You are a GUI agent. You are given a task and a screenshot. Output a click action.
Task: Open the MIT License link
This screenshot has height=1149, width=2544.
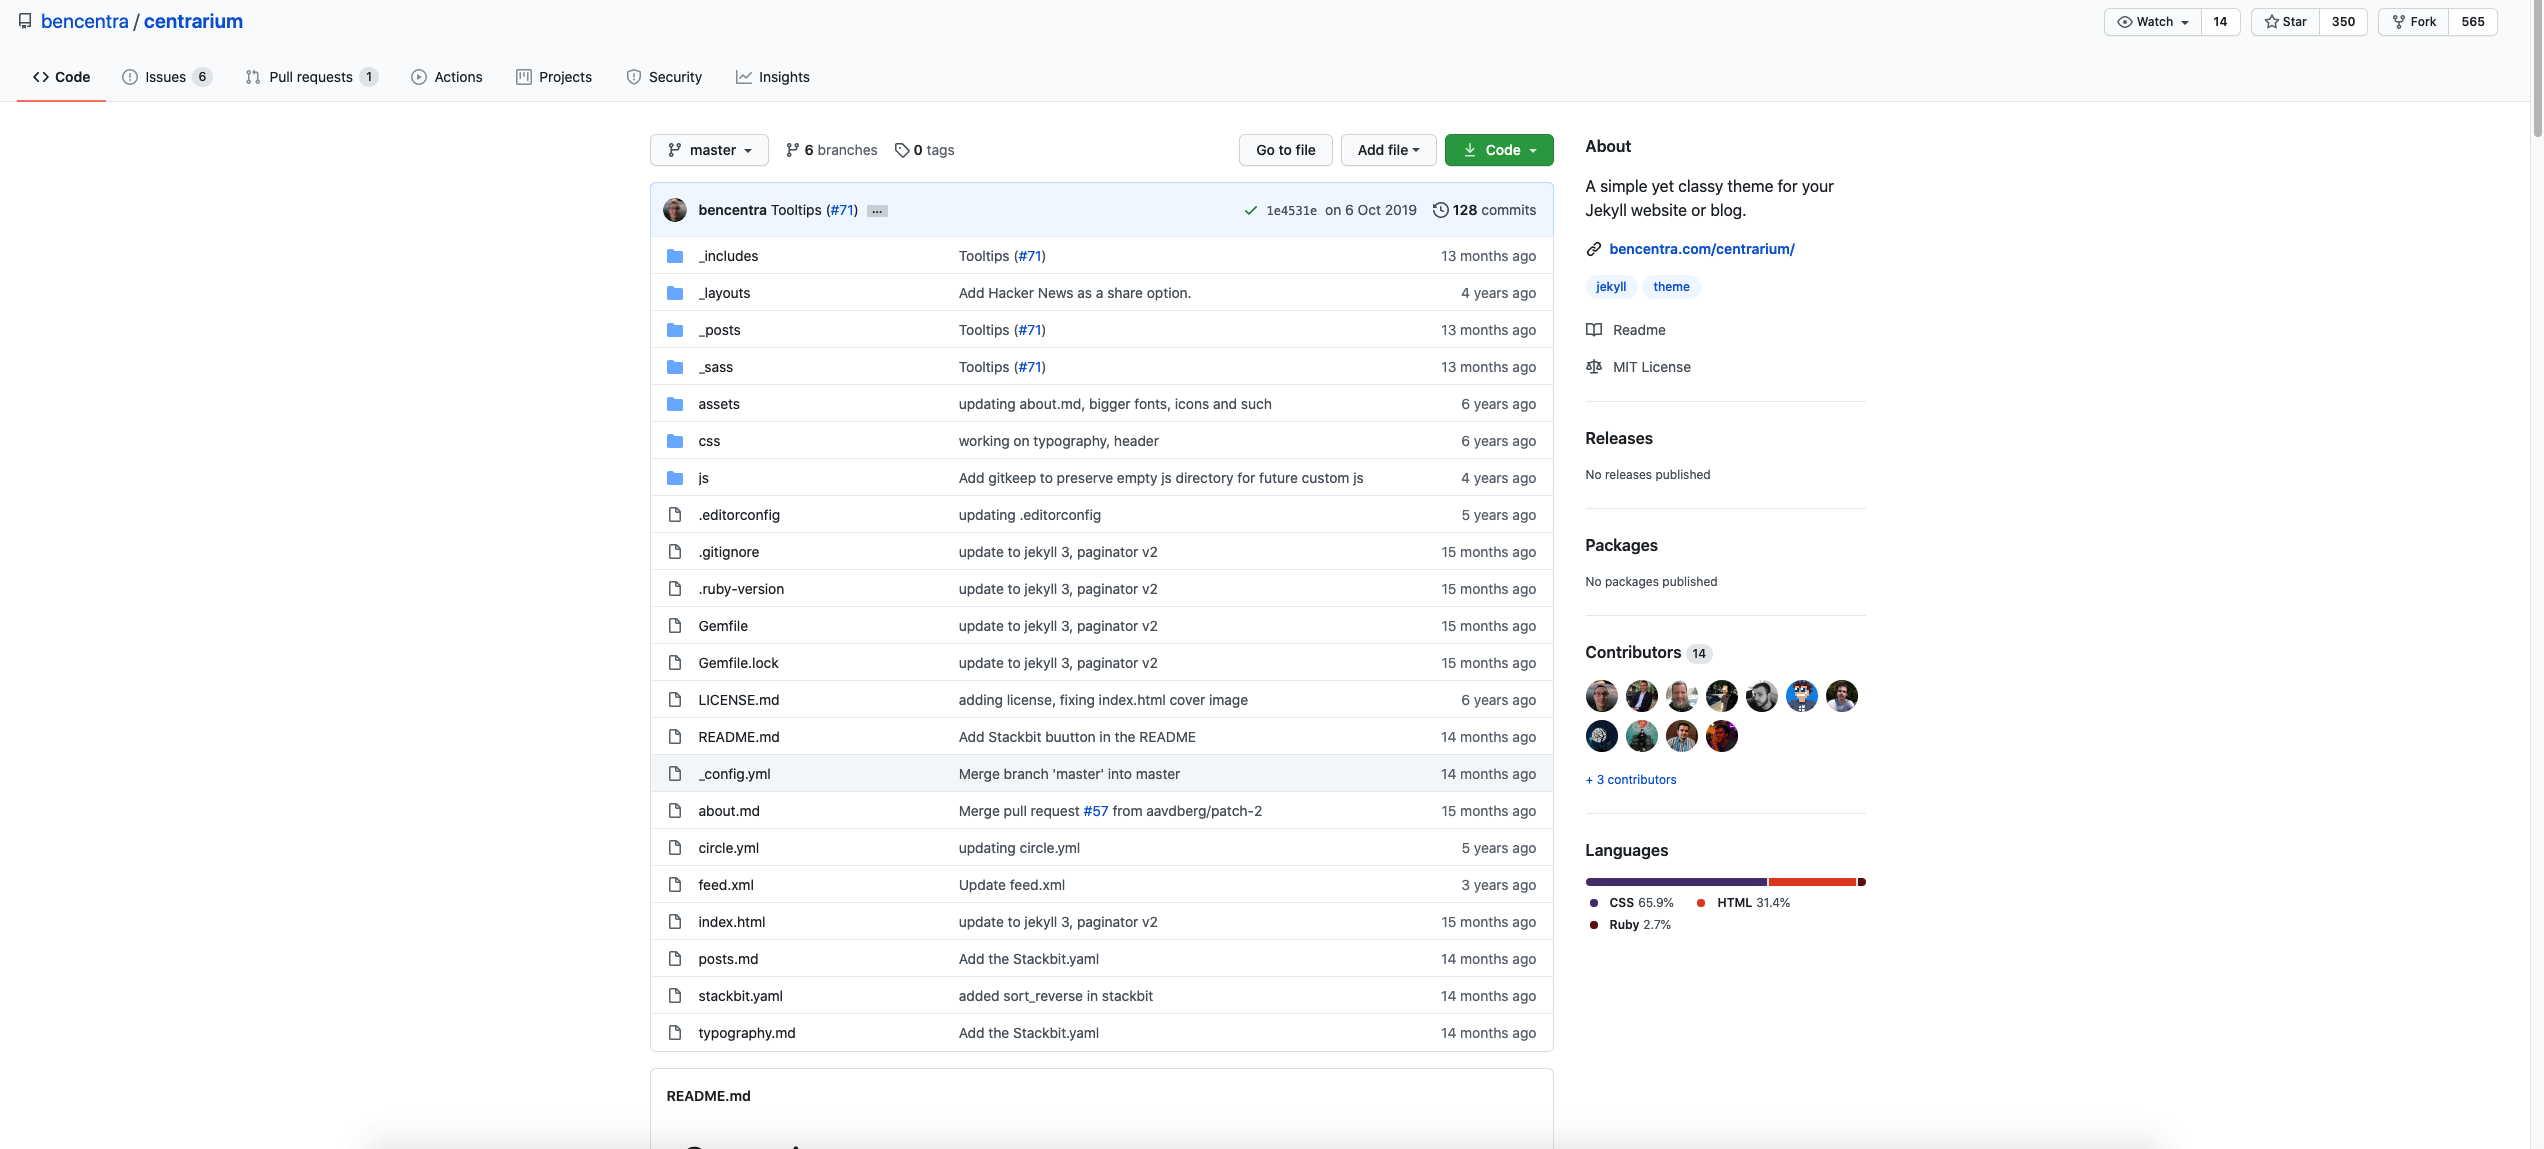click(1652, 367)
